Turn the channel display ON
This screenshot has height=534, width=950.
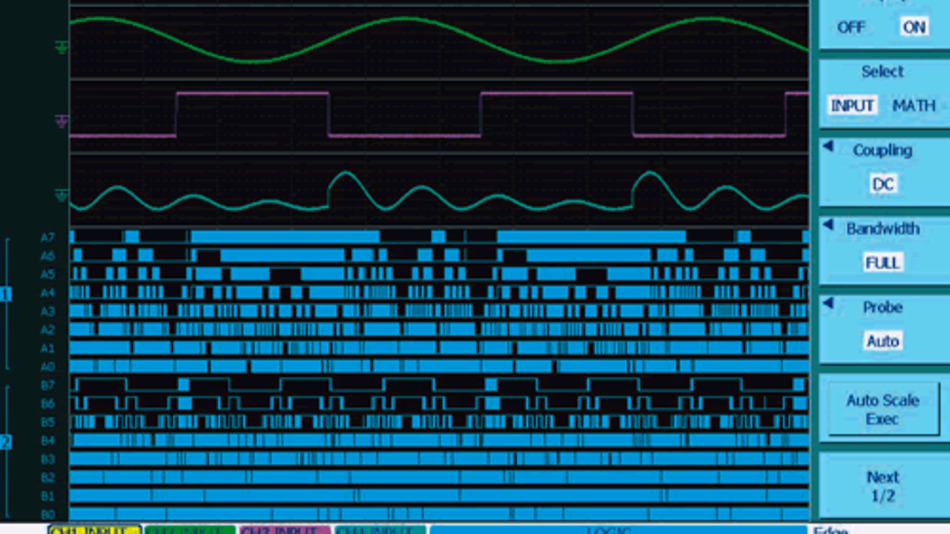(914, 27)
